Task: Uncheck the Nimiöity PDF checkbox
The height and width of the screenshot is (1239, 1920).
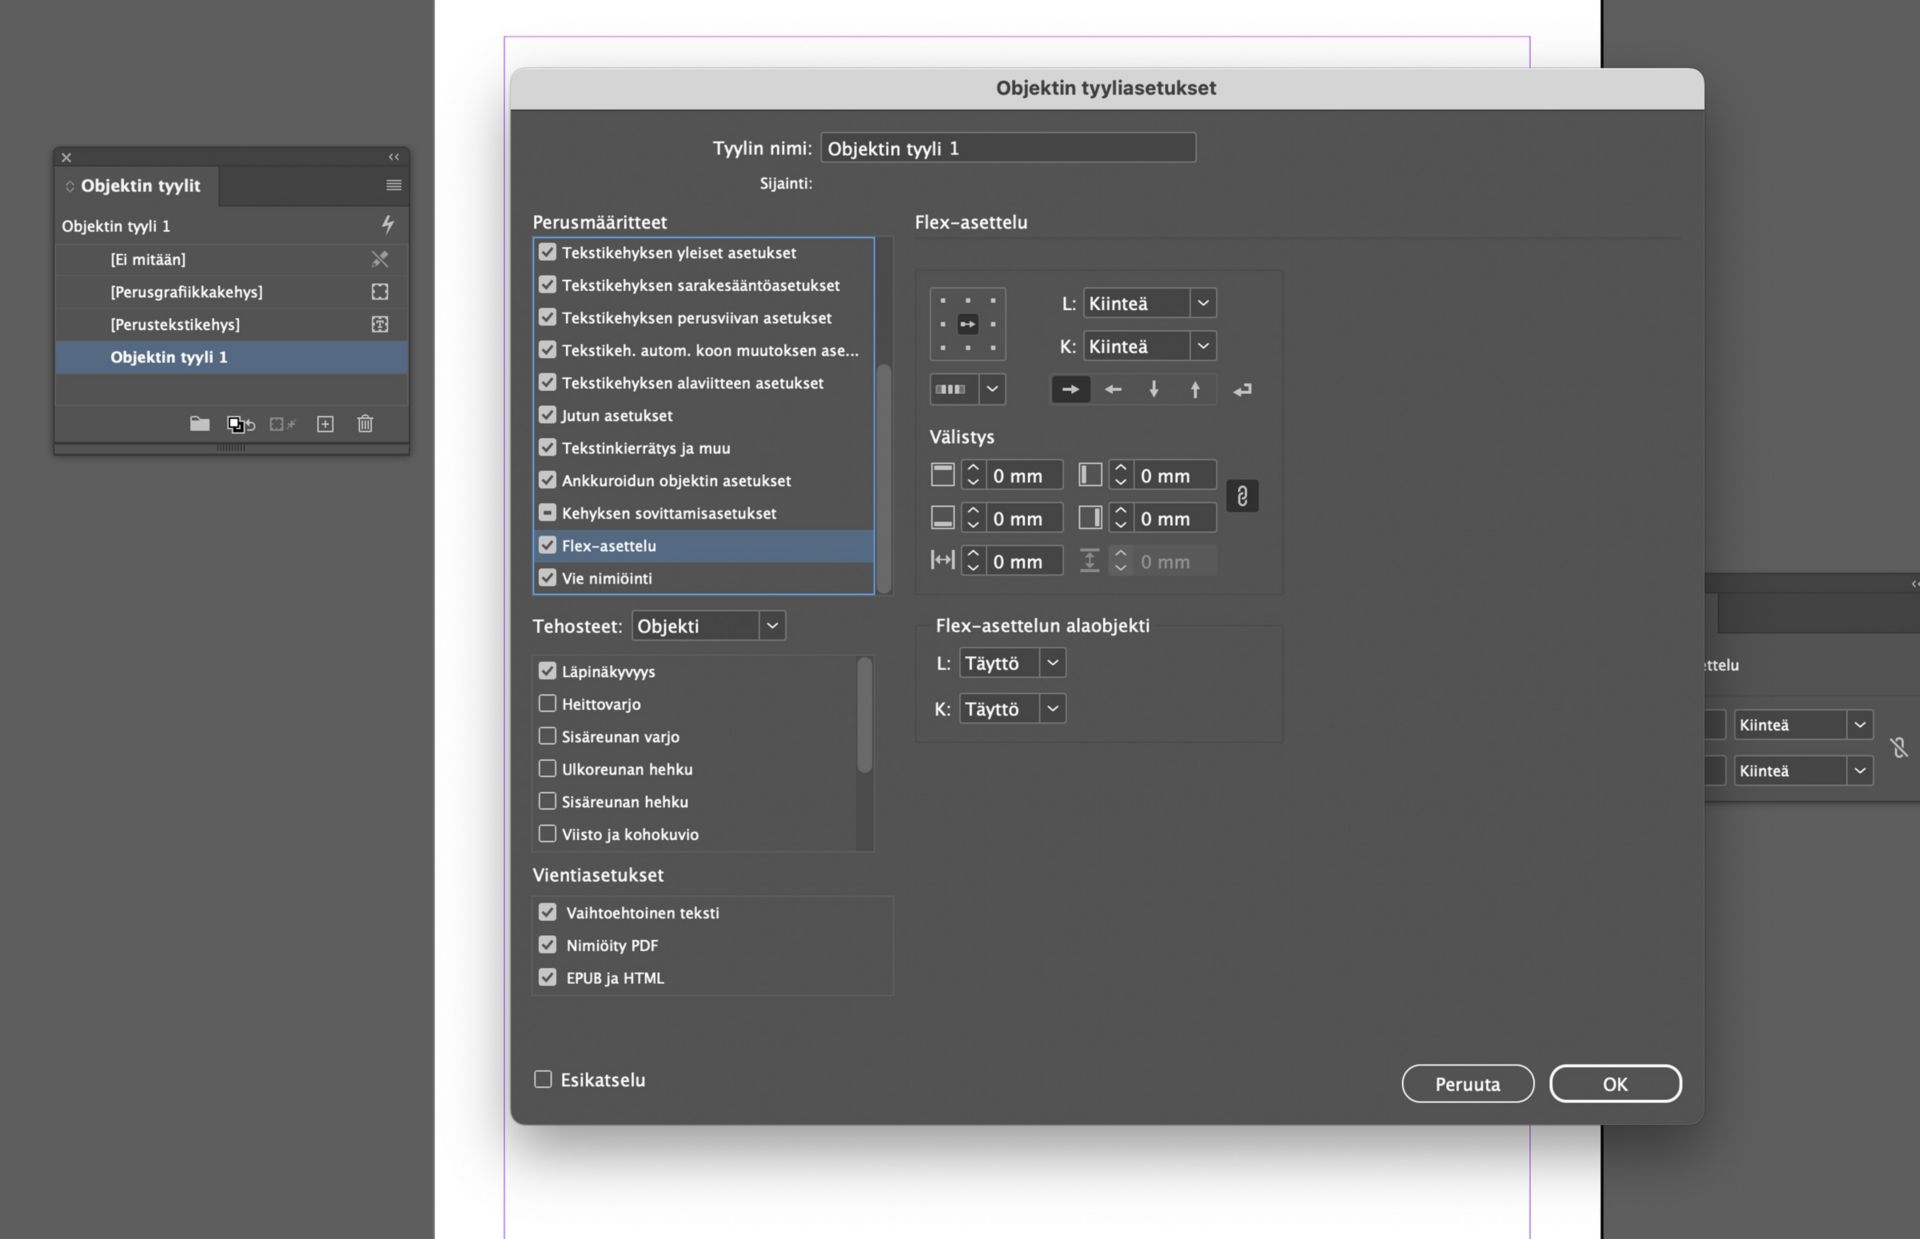Action: (x=547, y=945)
